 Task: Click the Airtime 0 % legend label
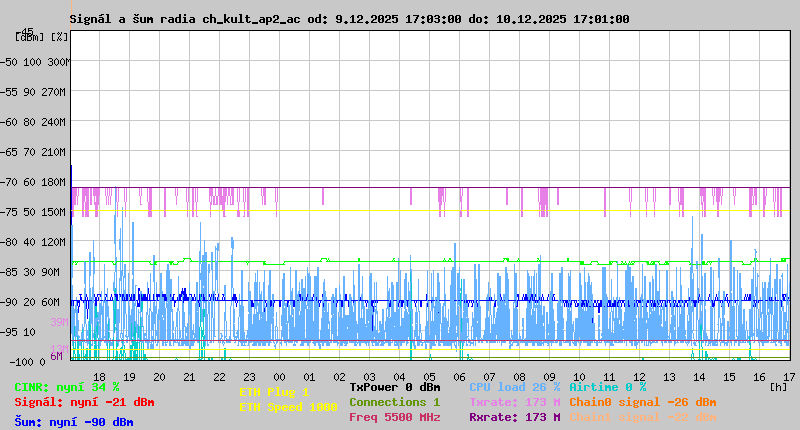607,387
